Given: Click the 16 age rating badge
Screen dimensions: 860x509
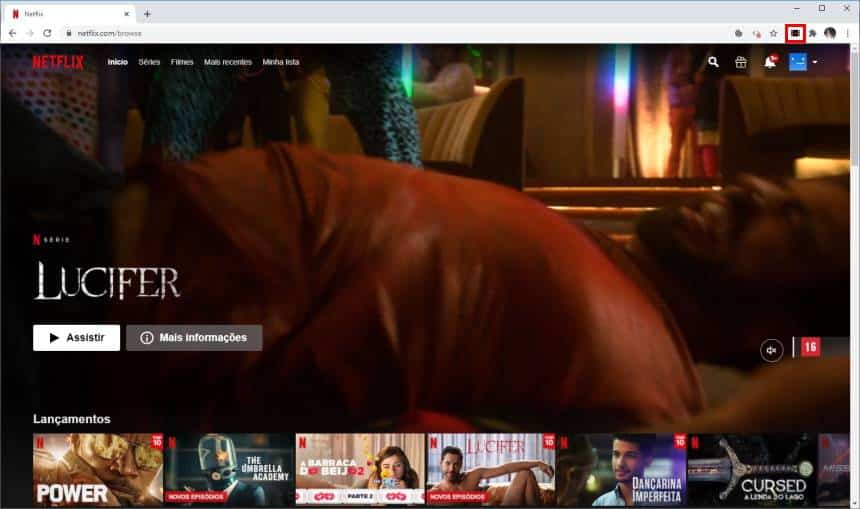Looking at the screenshot, I should [811, 347].
